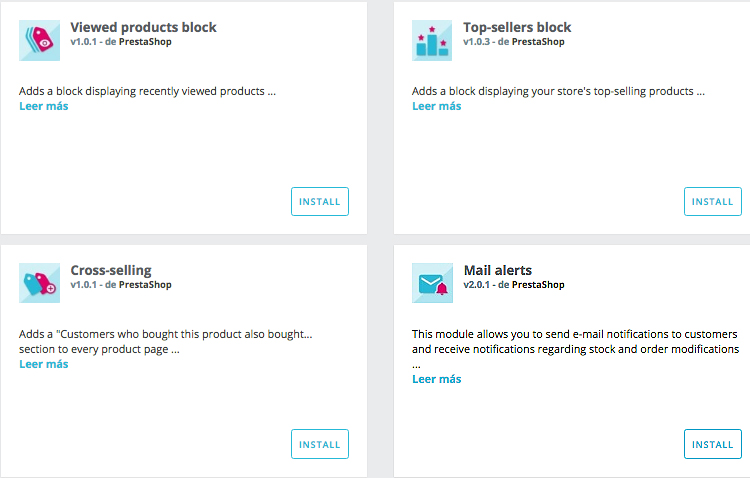Click the Viewed products block module icon
This screenshot has height=478, width=750.
tap(40, 40)
